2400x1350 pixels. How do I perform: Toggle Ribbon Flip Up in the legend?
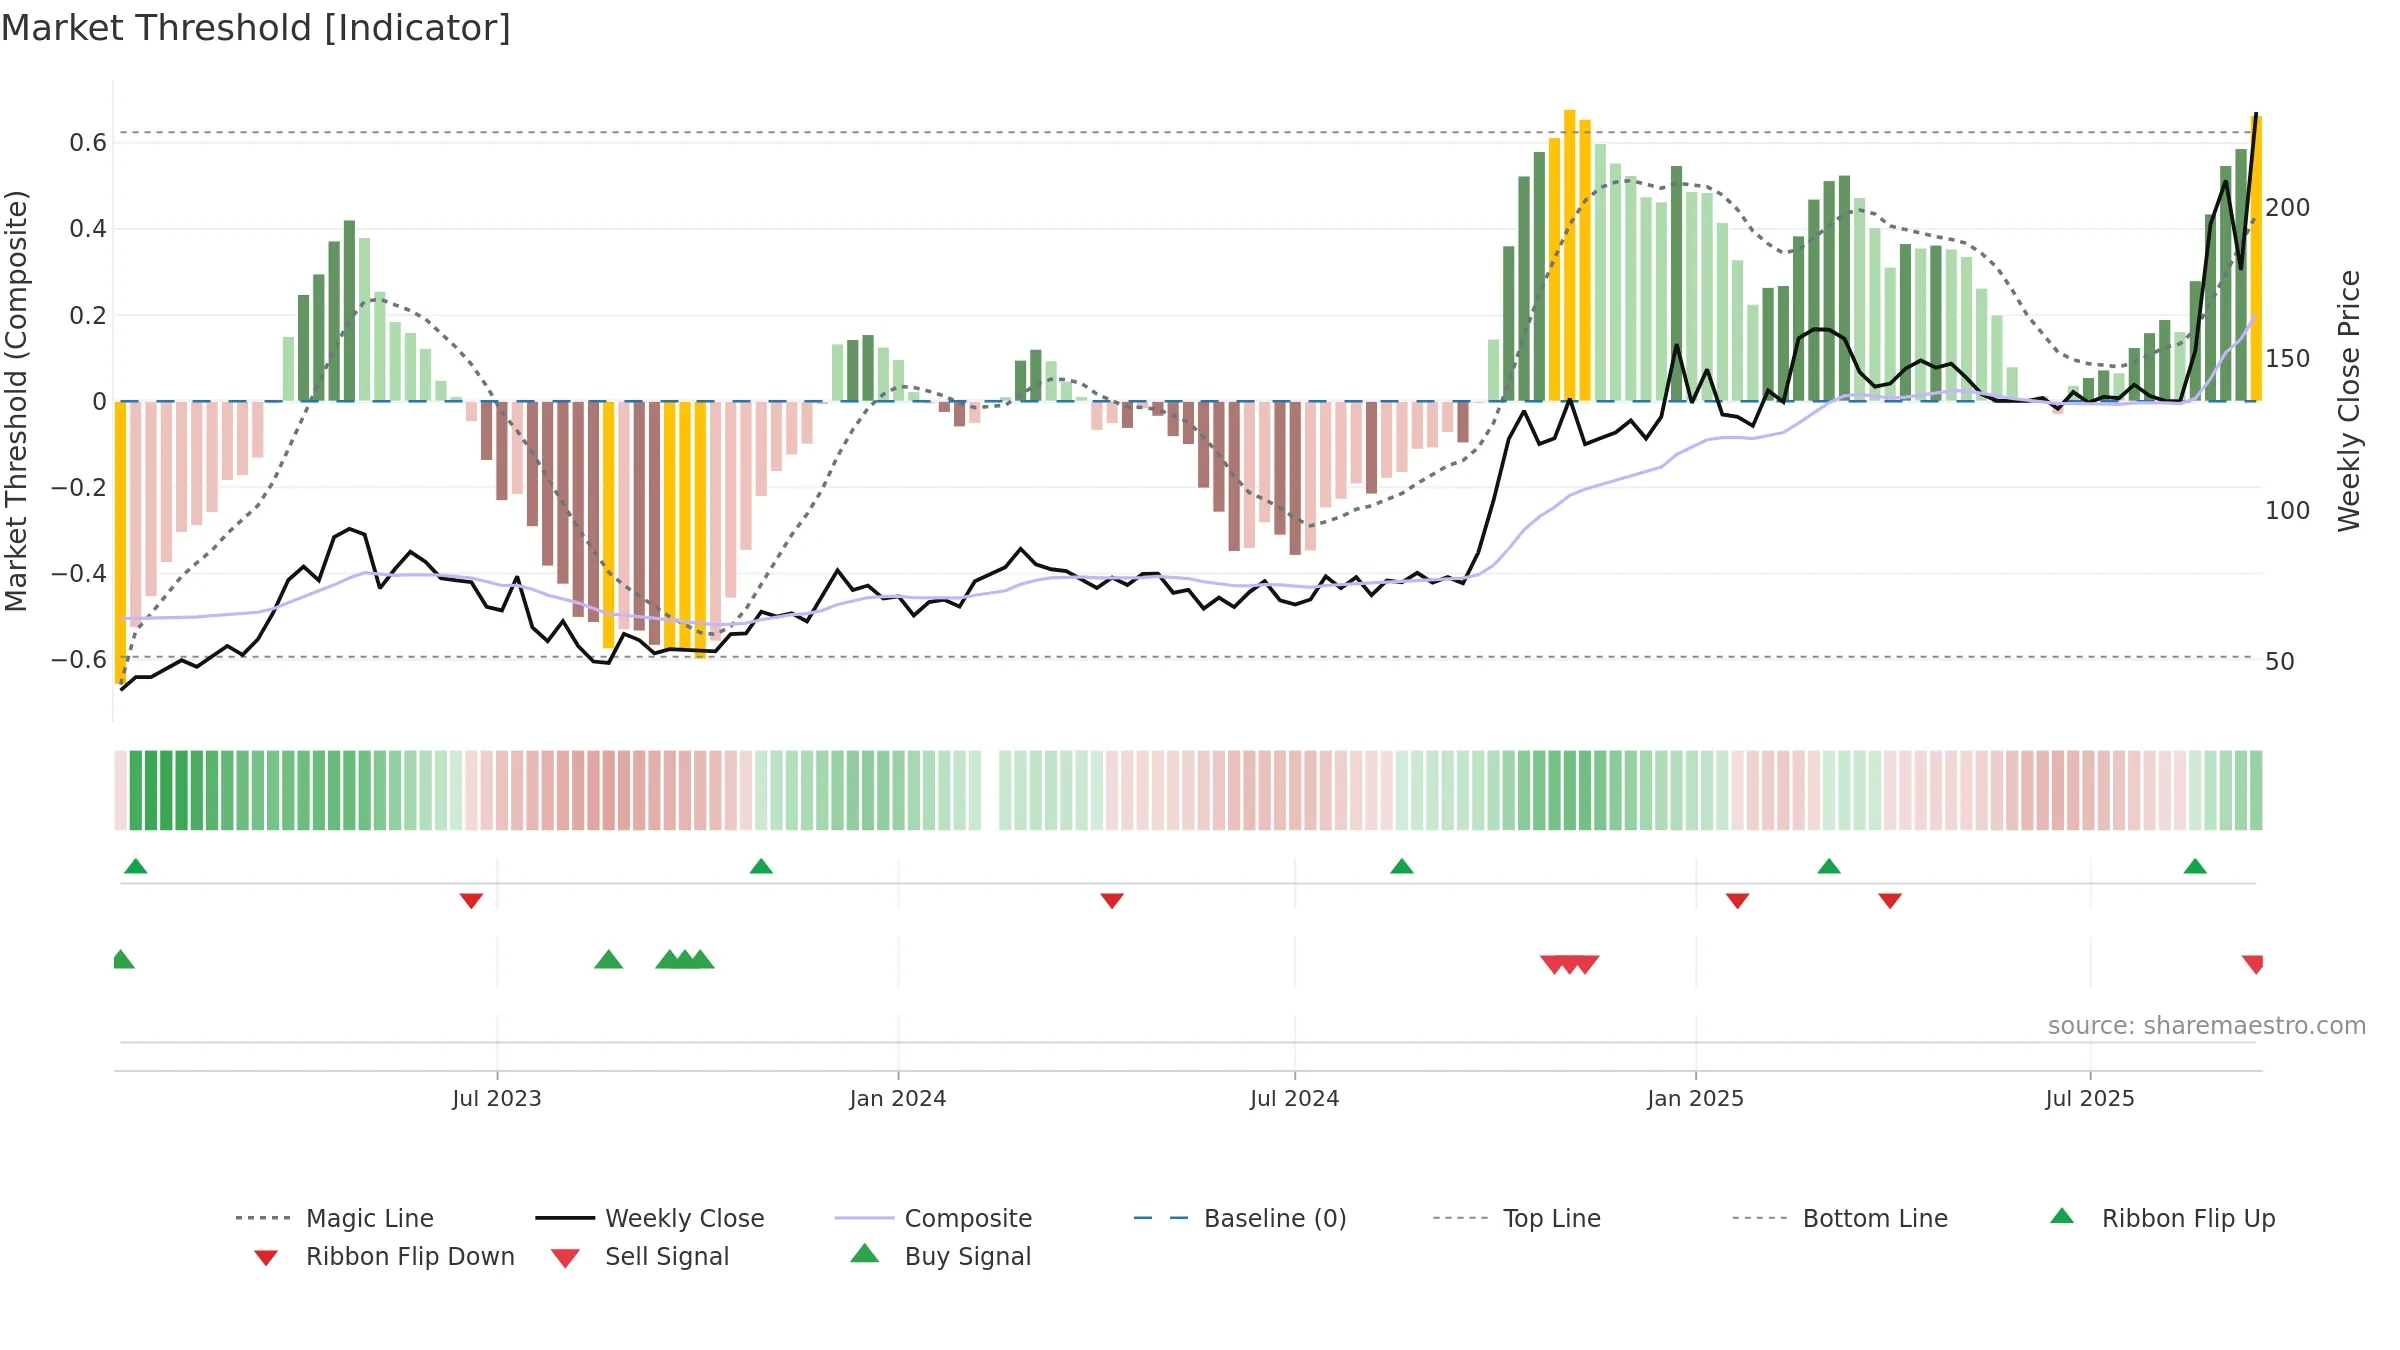pyautogui.click(x=2162, y=1218)
